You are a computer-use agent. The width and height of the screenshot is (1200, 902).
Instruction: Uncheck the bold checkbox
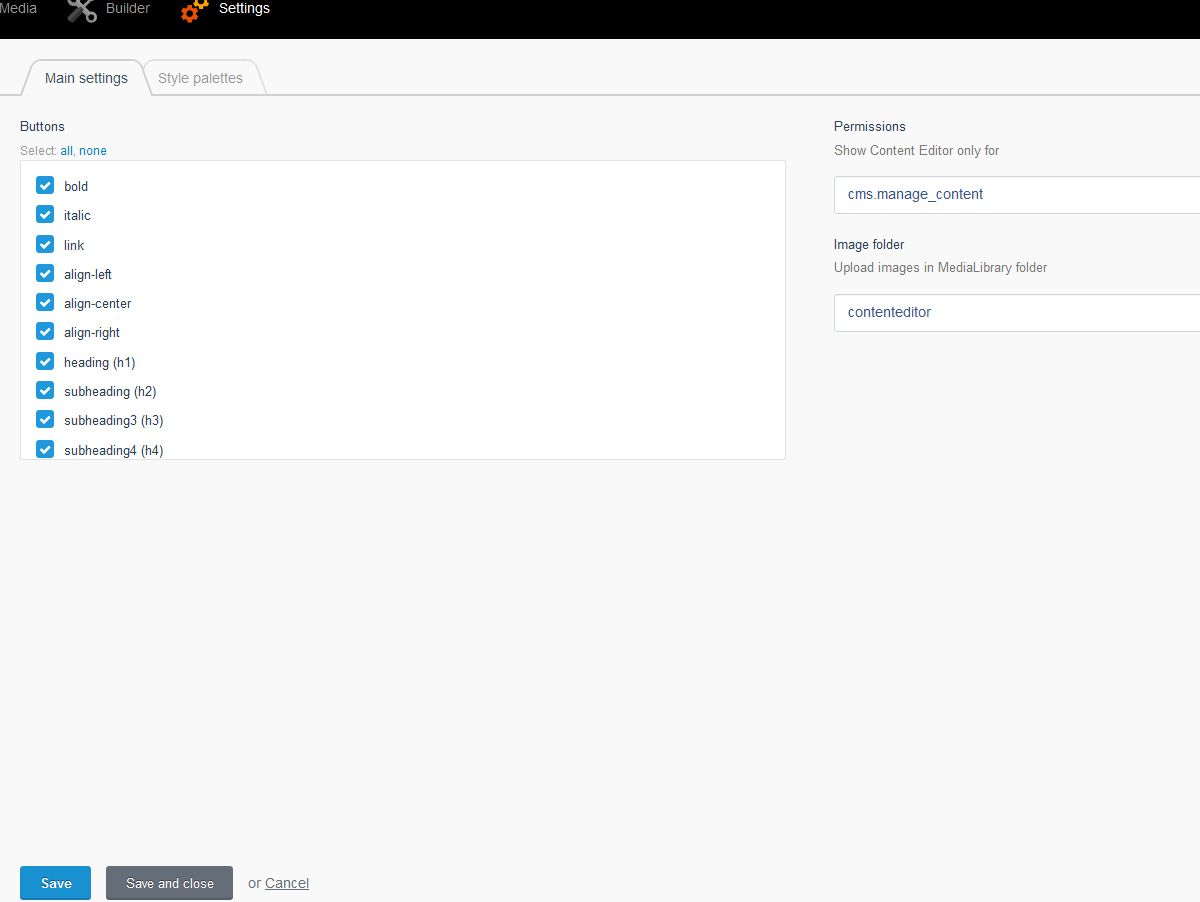[45, 185]
